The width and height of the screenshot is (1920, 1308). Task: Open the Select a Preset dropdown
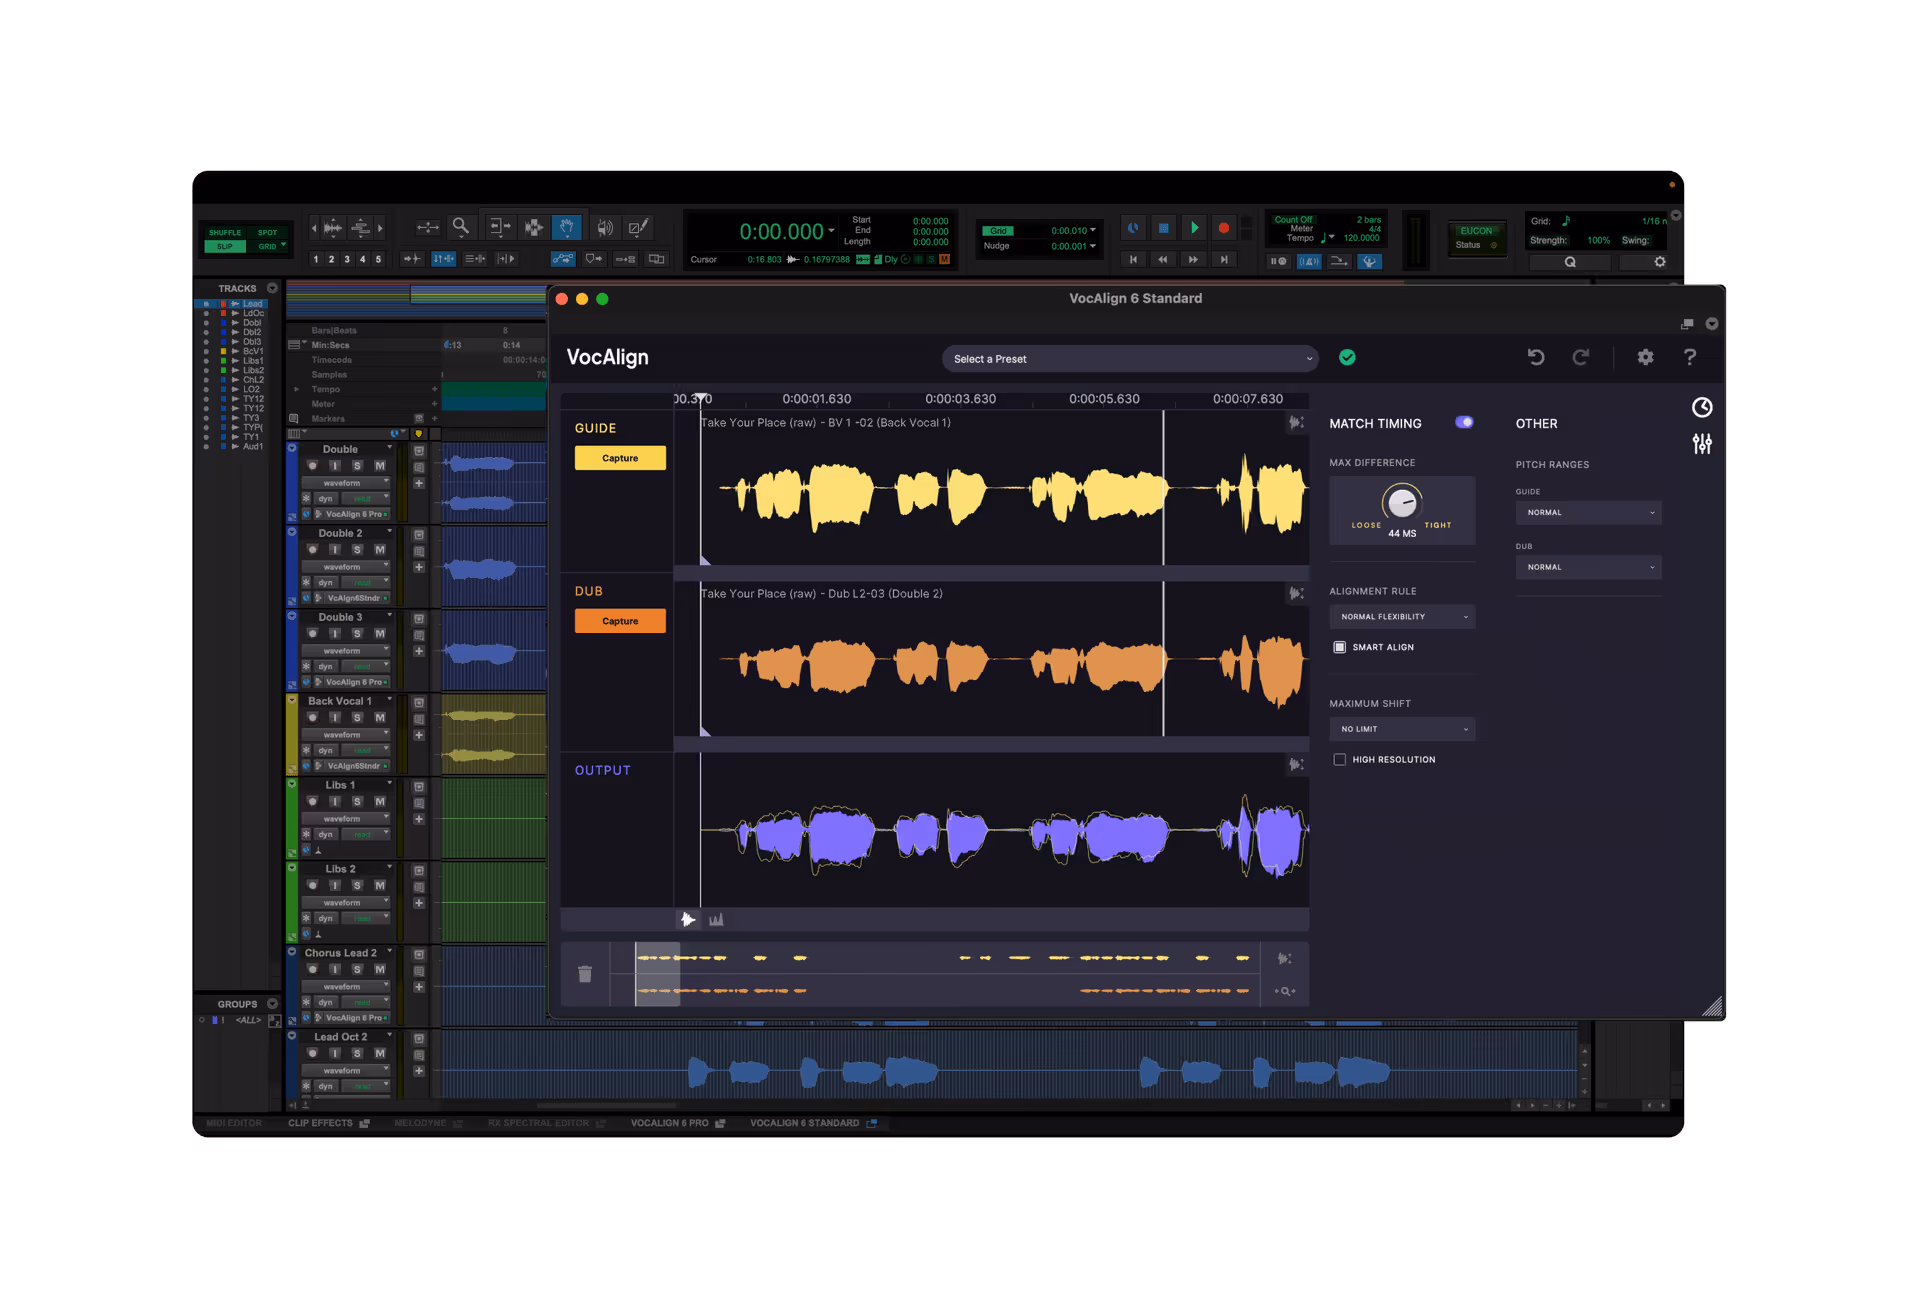1130,359
